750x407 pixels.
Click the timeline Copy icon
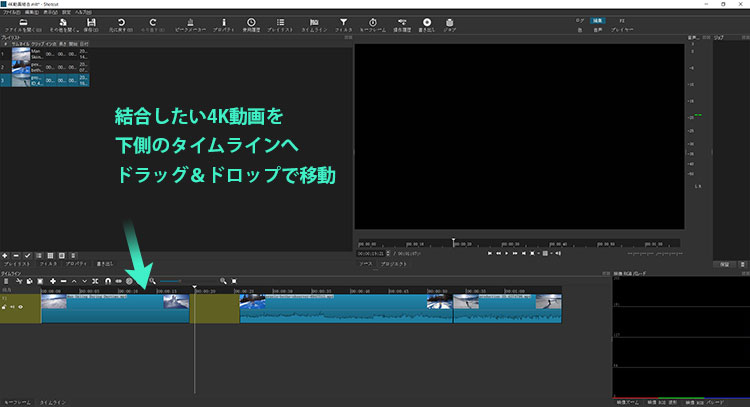29,281
